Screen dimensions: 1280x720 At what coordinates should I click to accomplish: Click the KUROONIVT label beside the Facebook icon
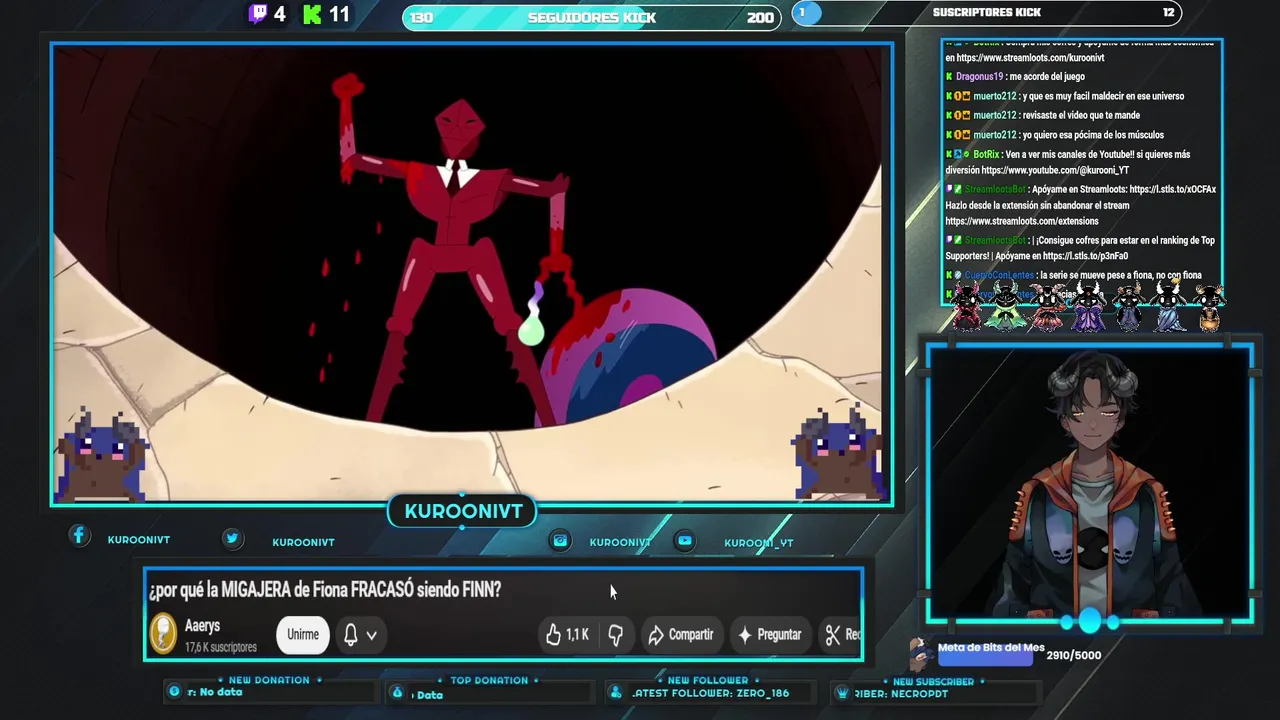(x=139, y=540)
